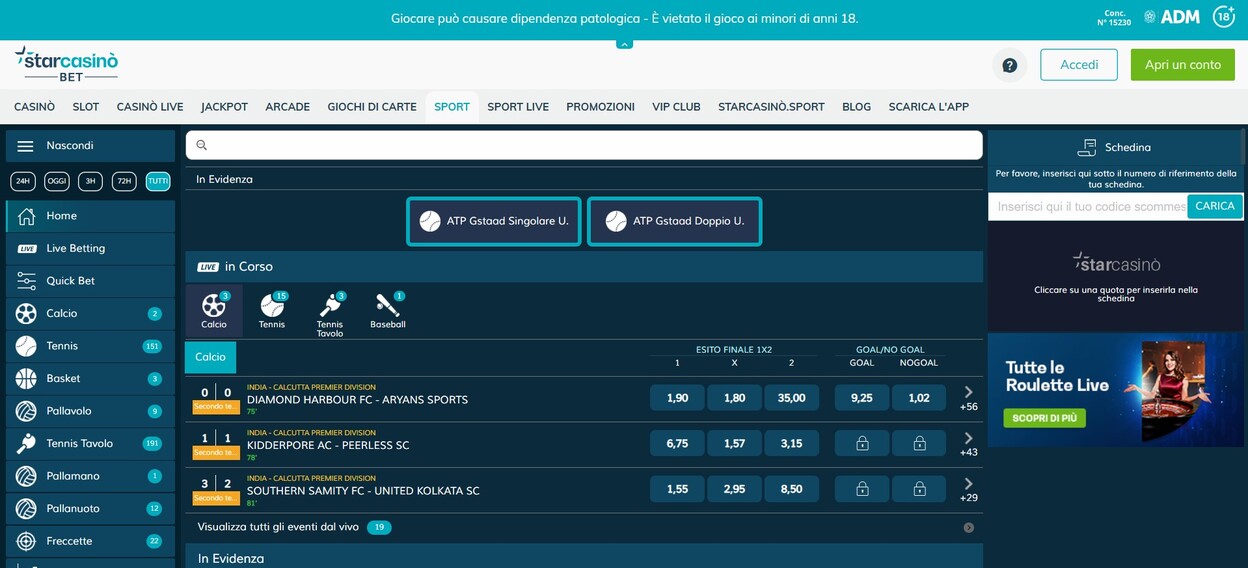
Task: Open arrow next to Visualizza tutti gli eventi
Action: pos(968,527)
